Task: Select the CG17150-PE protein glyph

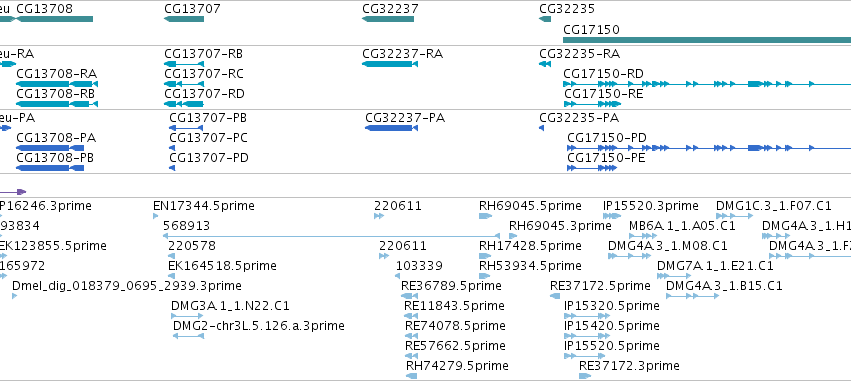Action: (x=592, y=168)
